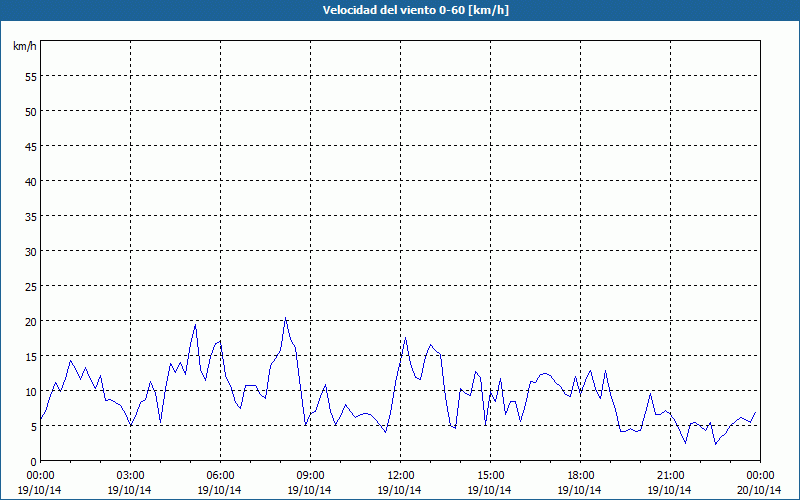800x500 pixels.
Task: Click the 5 value on the y-axis
Action: point(34,427)
